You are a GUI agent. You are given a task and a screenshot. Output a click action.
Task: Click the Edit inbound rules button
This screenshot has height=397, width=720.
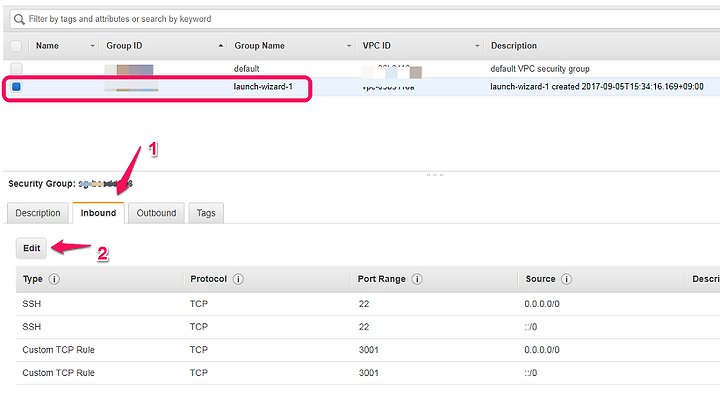click(32, 248)
